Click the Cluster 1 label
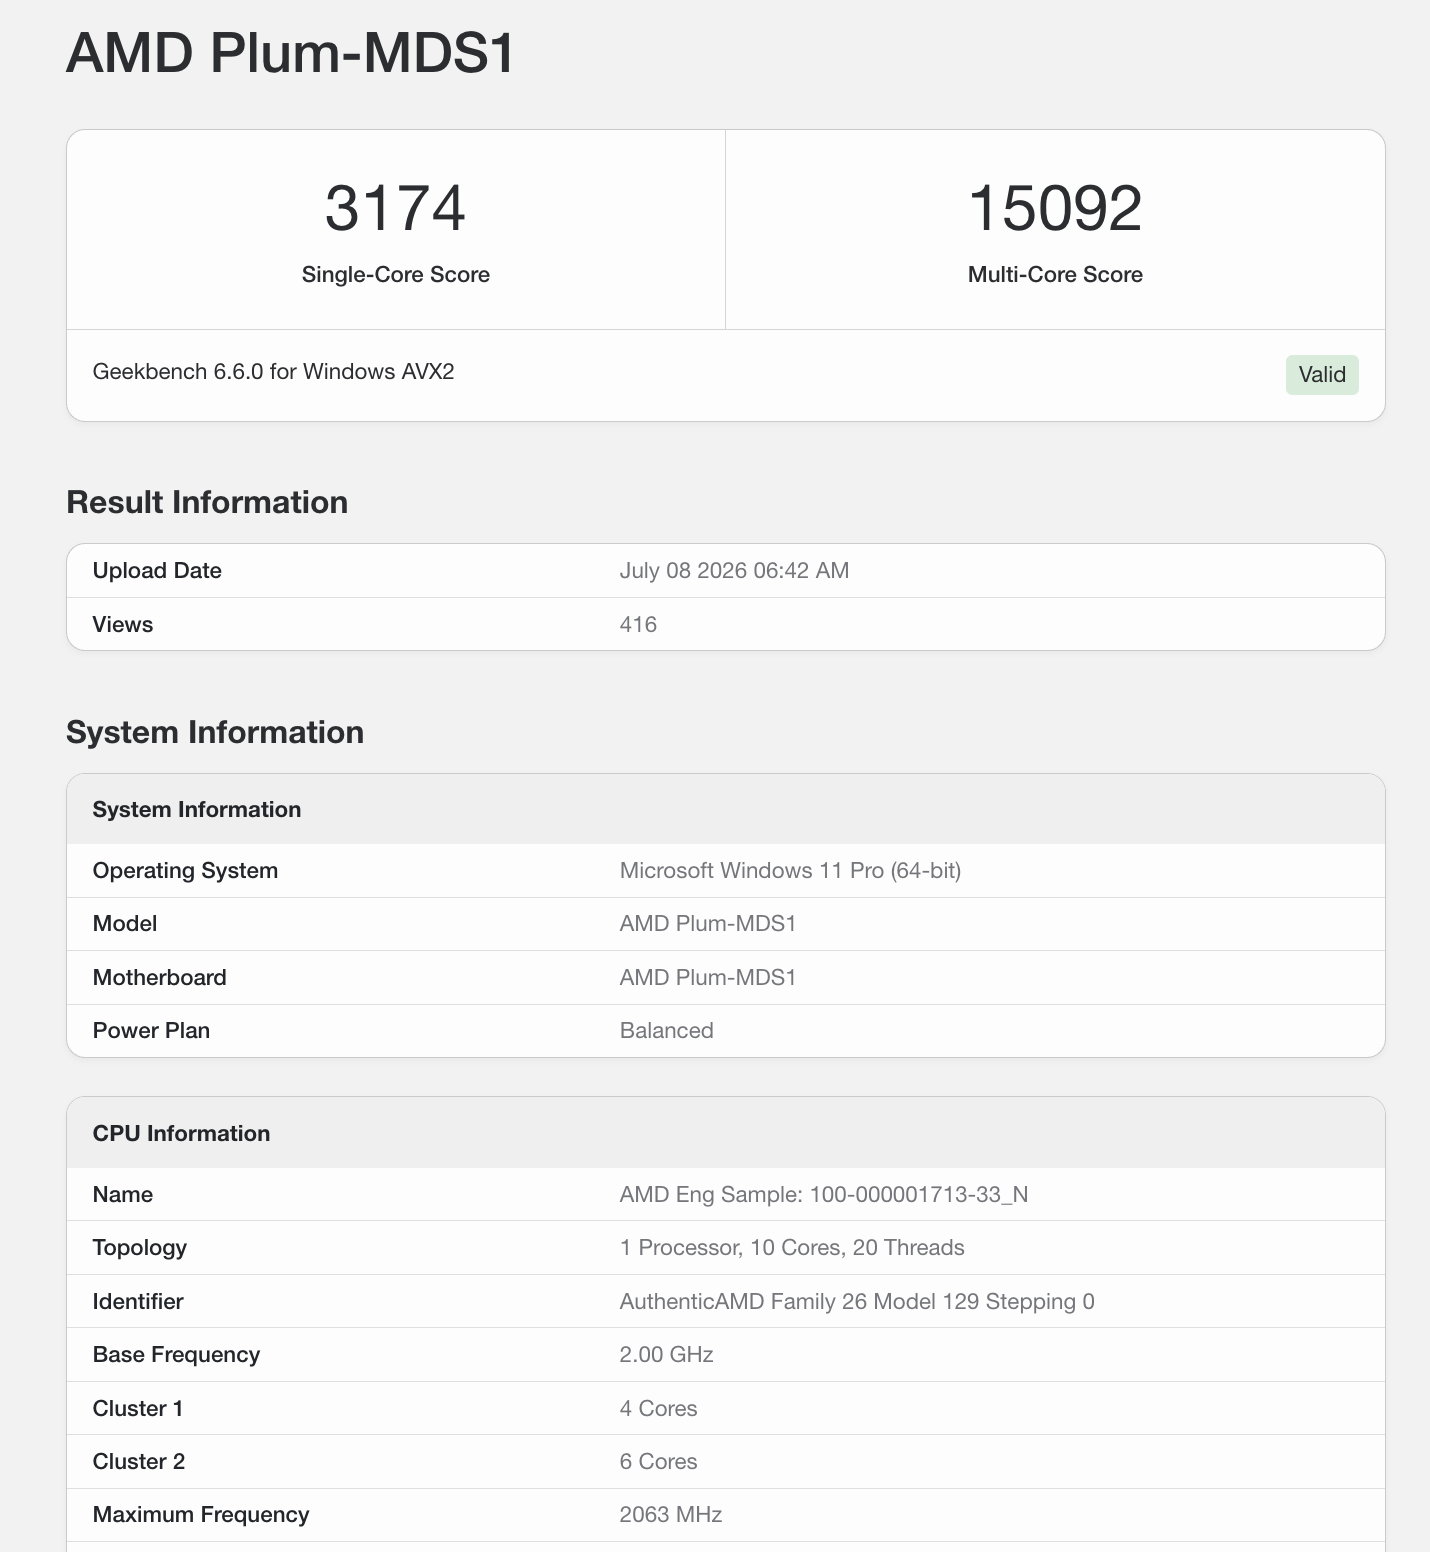 pos(137,1409)
